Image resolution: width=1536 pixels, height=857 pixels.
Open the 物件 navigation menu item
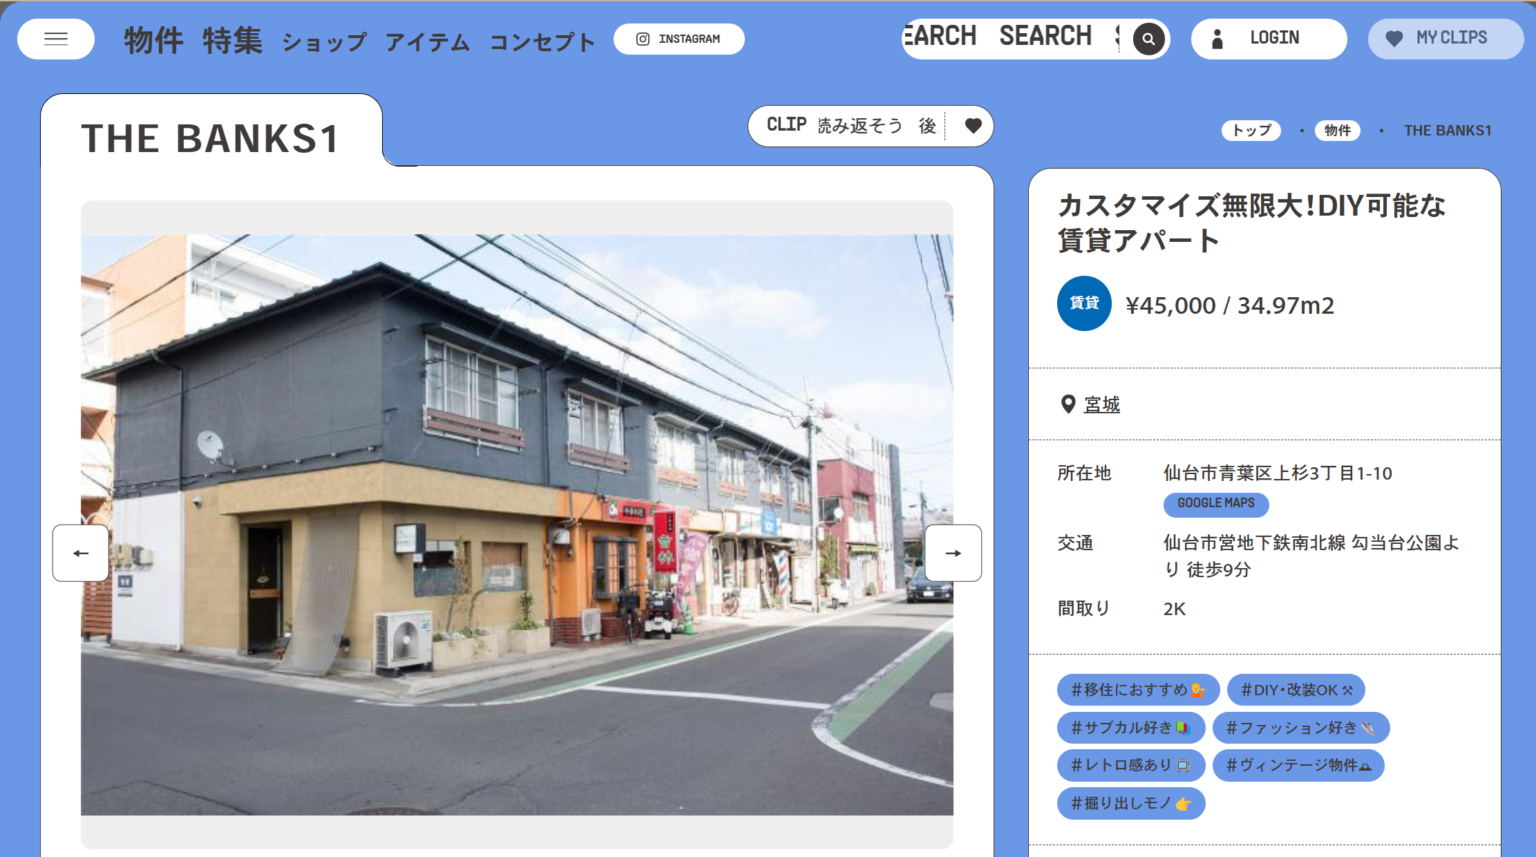pyautogui.click(x=153, y=41)
